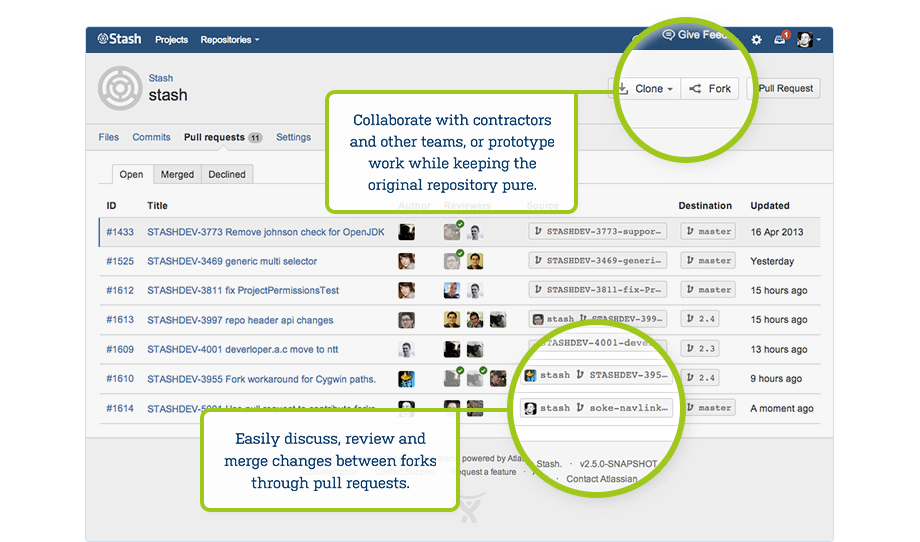Click the Fork button with branch icon
Viewport: 920px width, 542px height.
pyautogui.click(x=710, y=88)
